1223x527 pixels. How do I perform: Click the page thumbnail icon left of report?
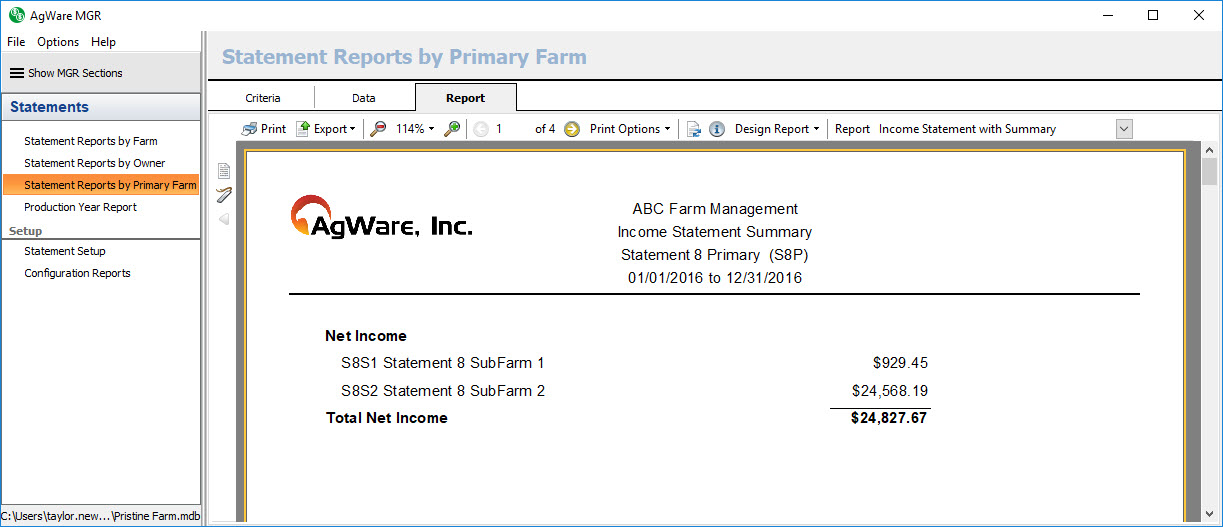click(x=224, y=171)
